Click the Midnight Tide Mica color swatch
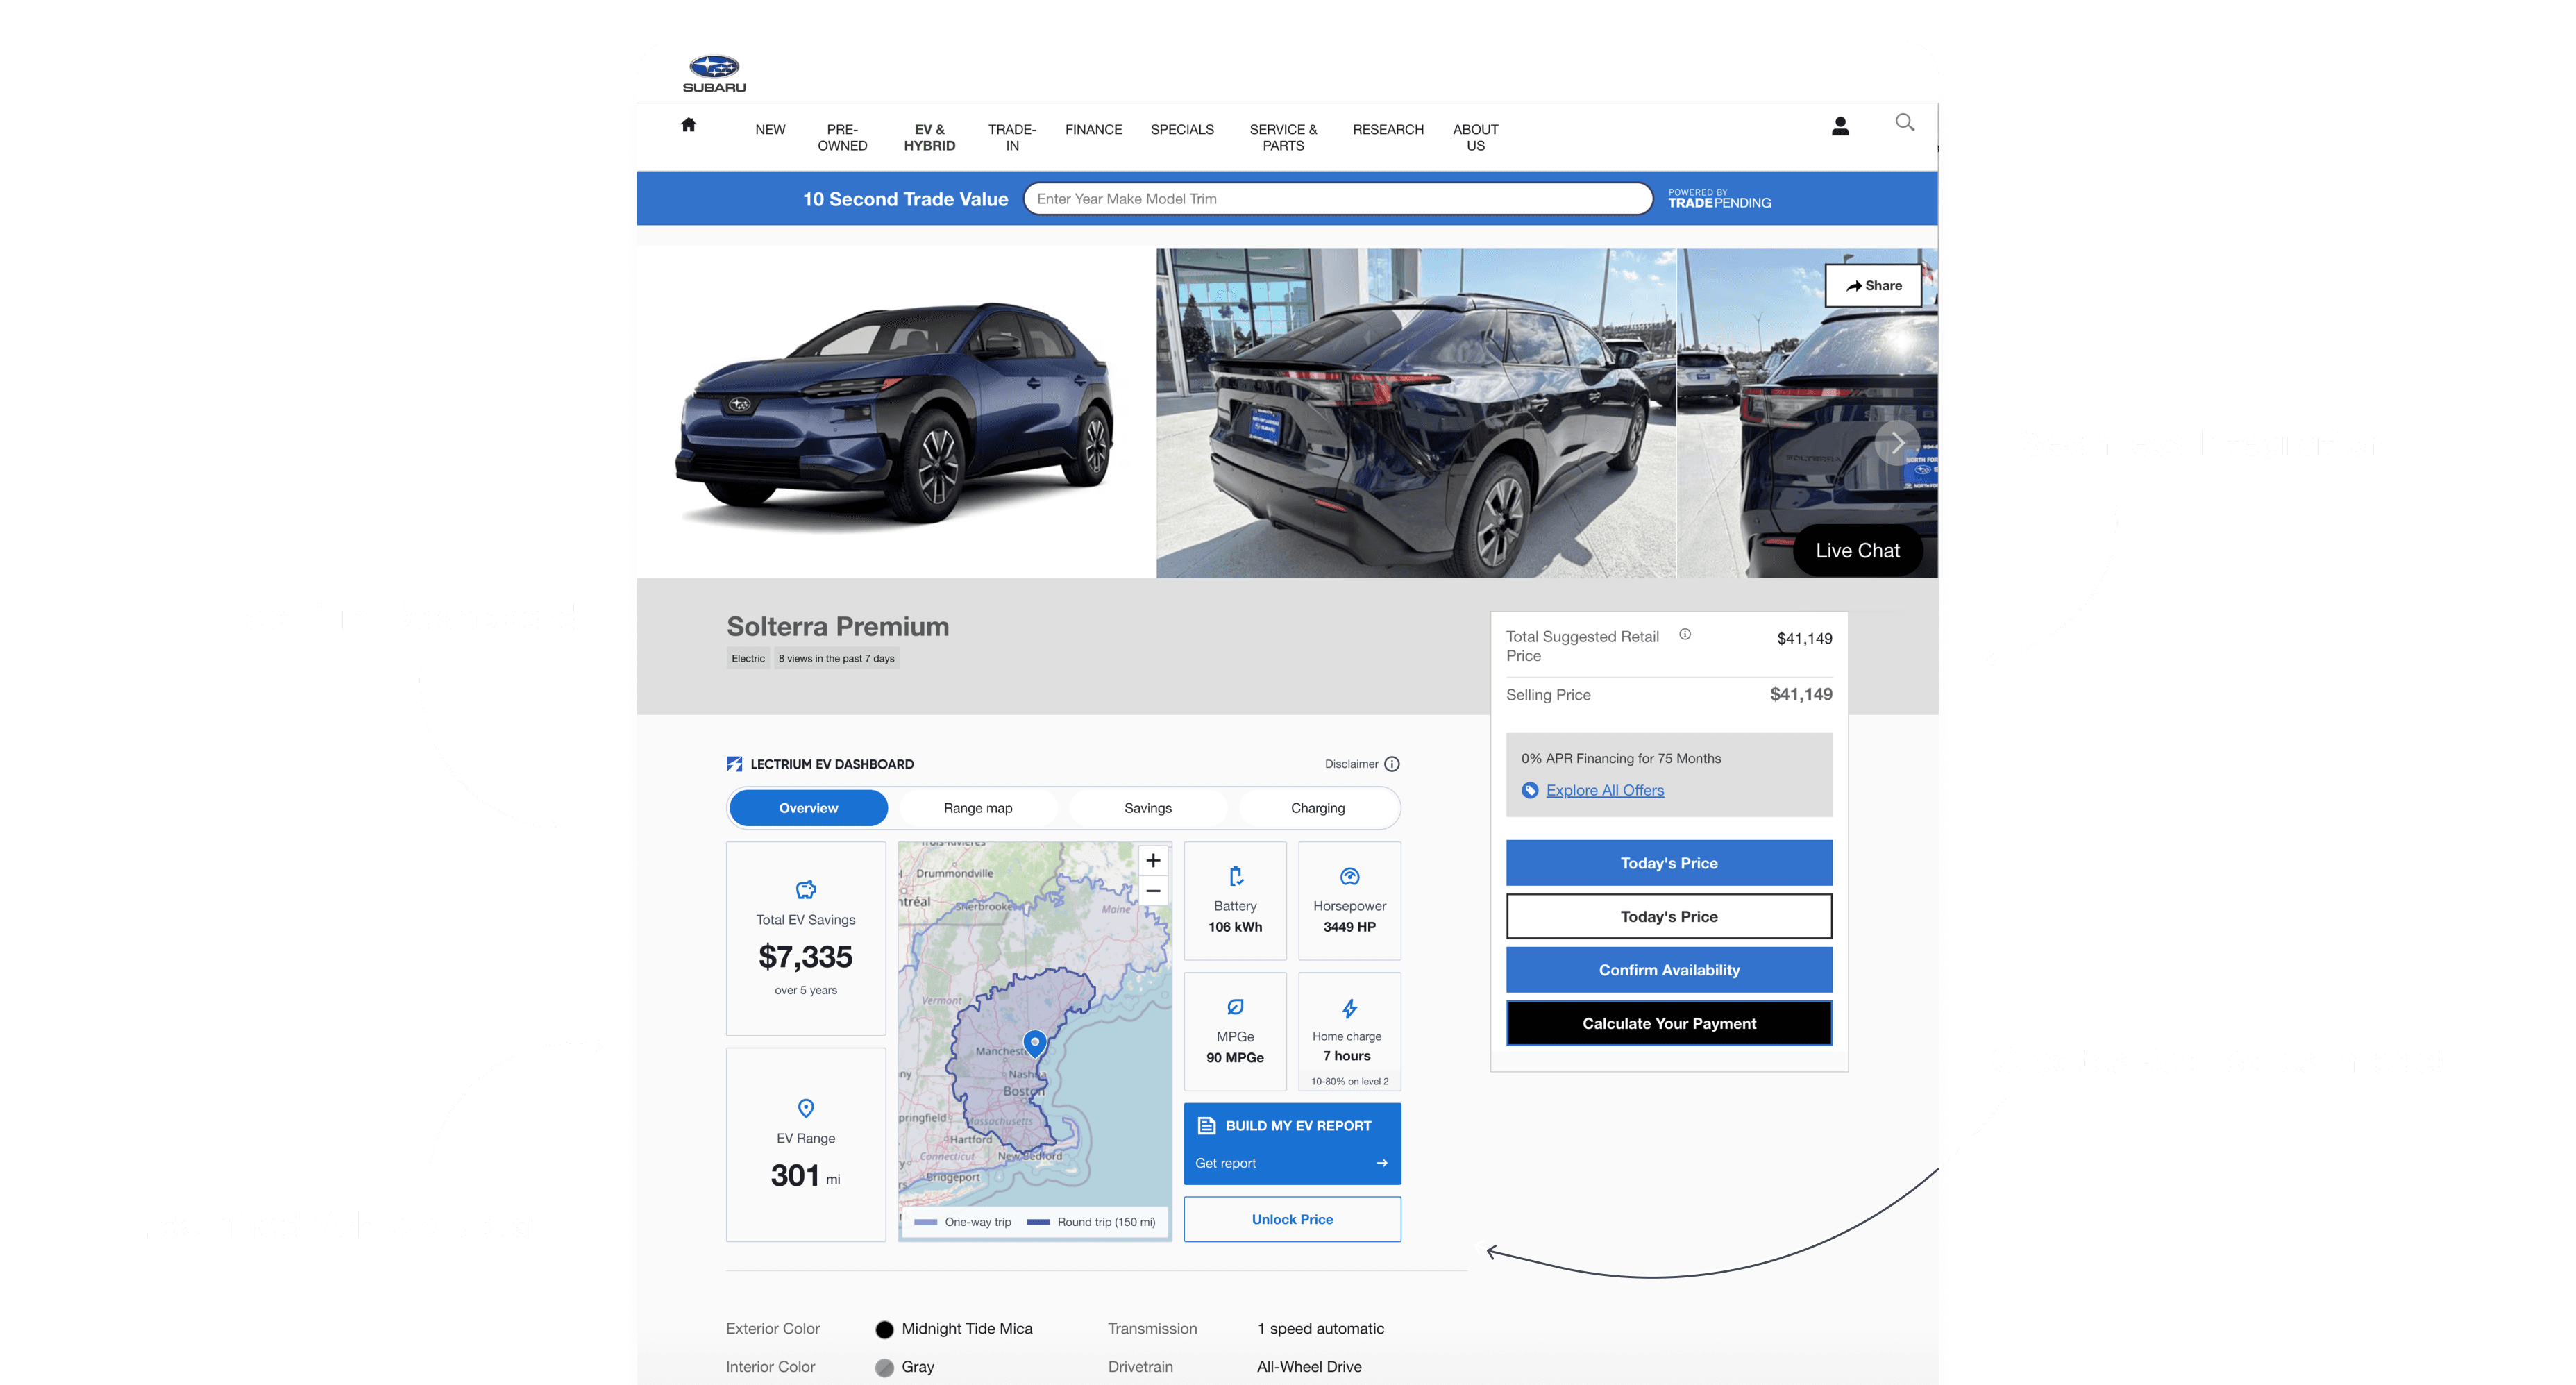This screenshot has width=2576, height=1385. [x=884, y=1329]
